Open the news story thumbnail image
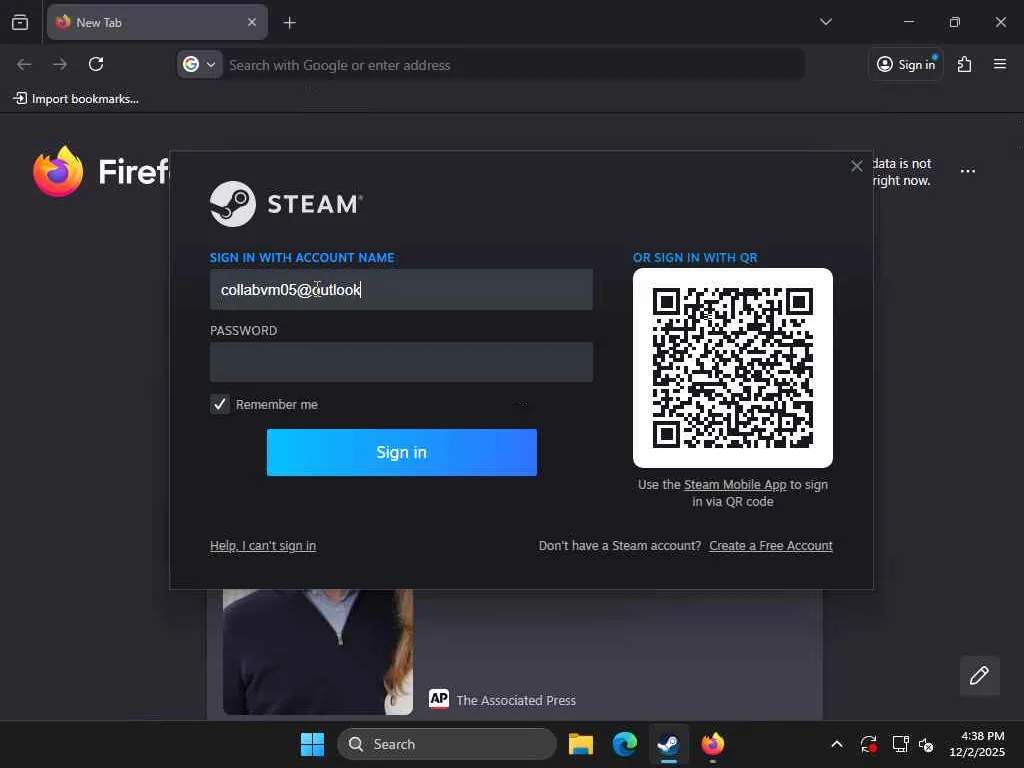This screenshot has width=1024, height=768. tap(317, 652)
